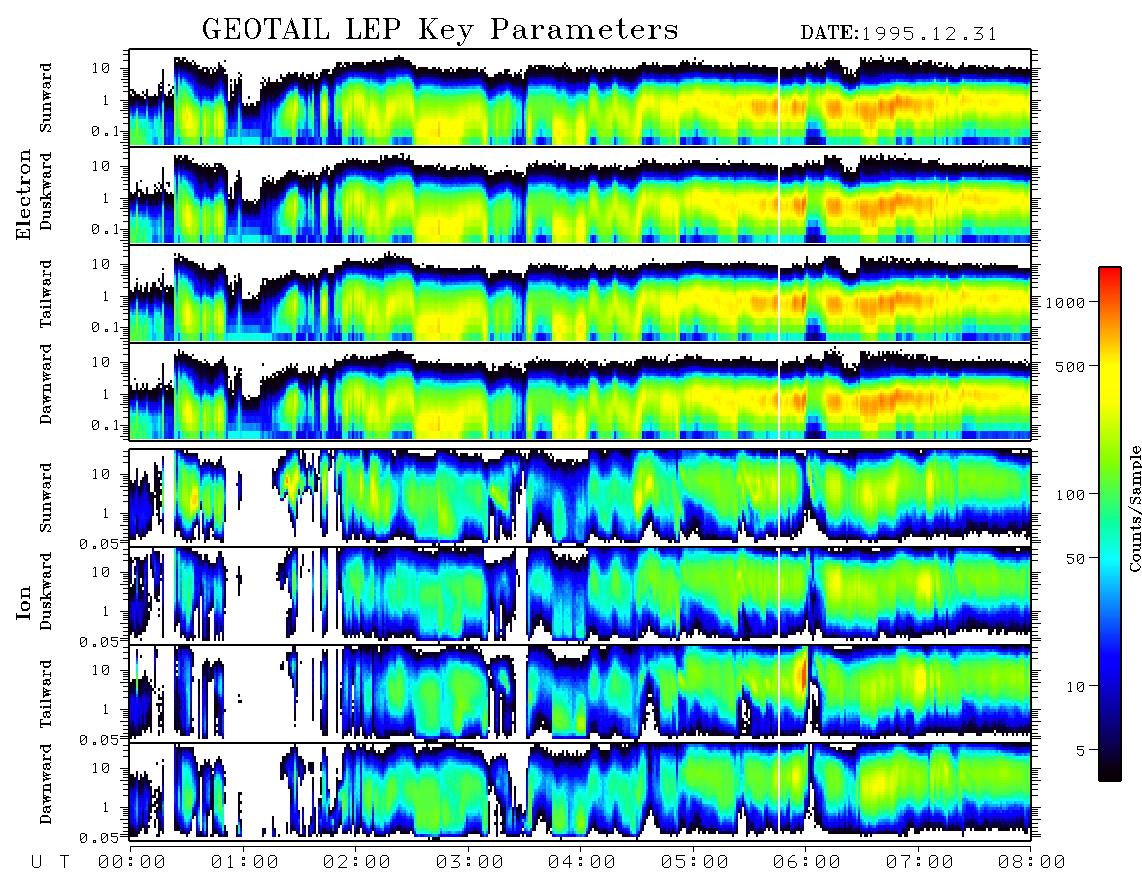1142x880 pixels.
Task: Click the 1000 colorbar tick label
Action: pyautogui.click(x=1065, y=303)
